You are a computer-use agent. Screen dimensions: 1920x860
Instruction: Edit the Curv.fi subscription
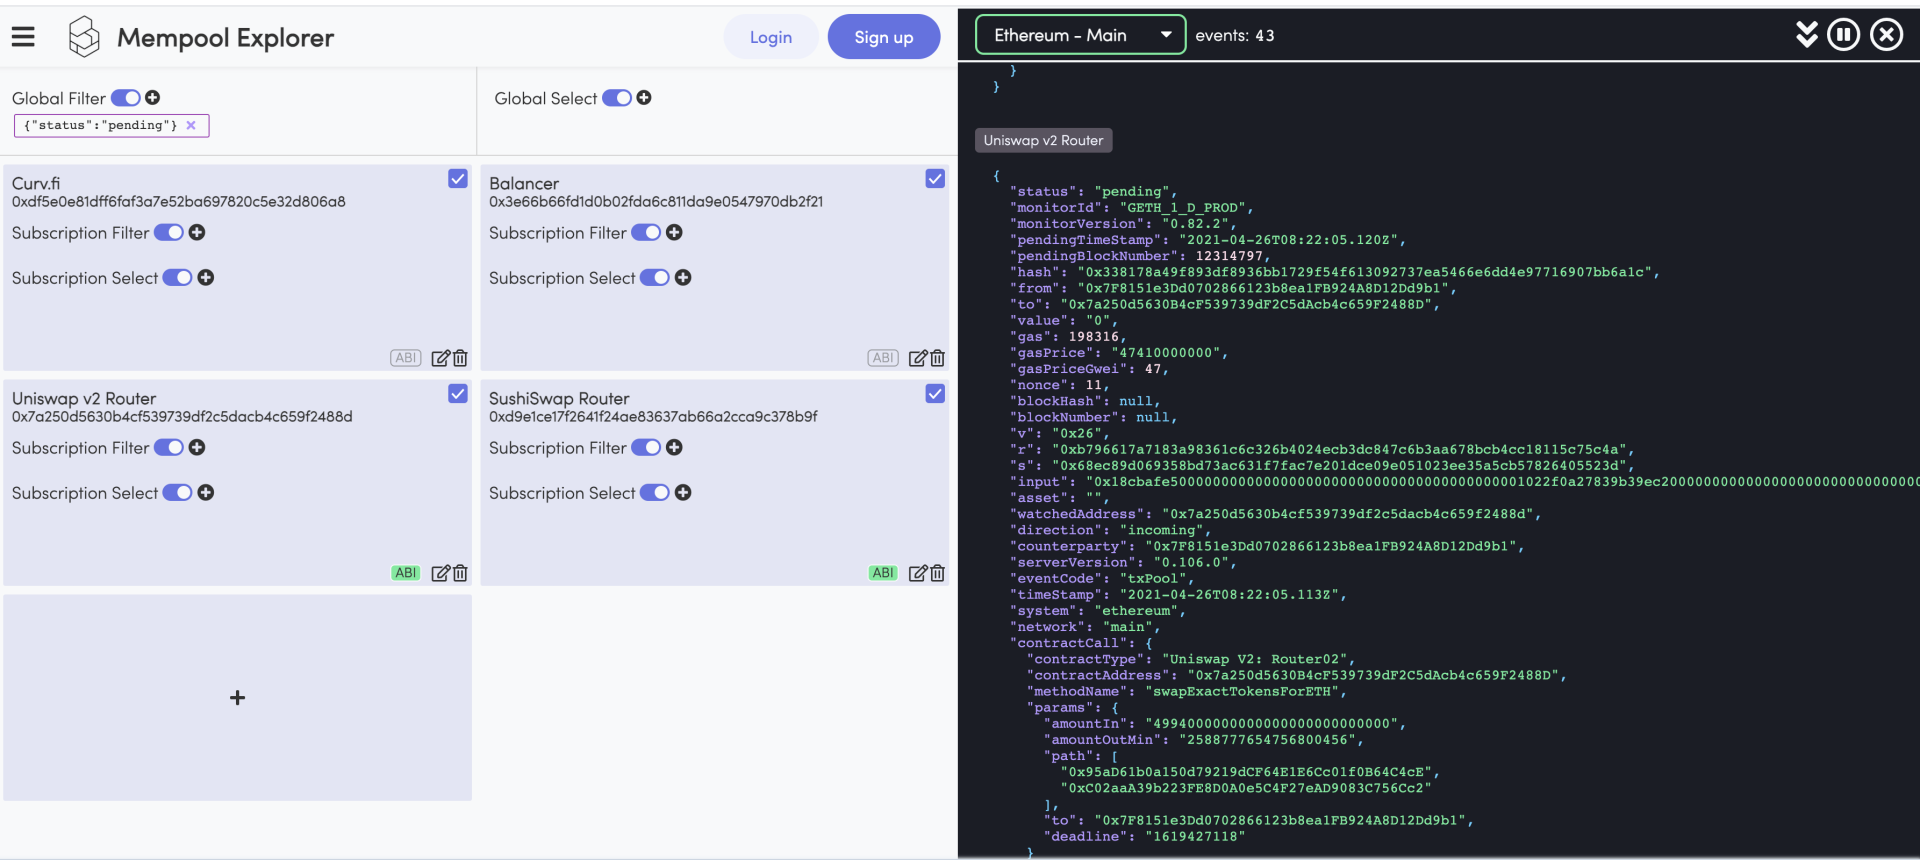coord(440,358)
